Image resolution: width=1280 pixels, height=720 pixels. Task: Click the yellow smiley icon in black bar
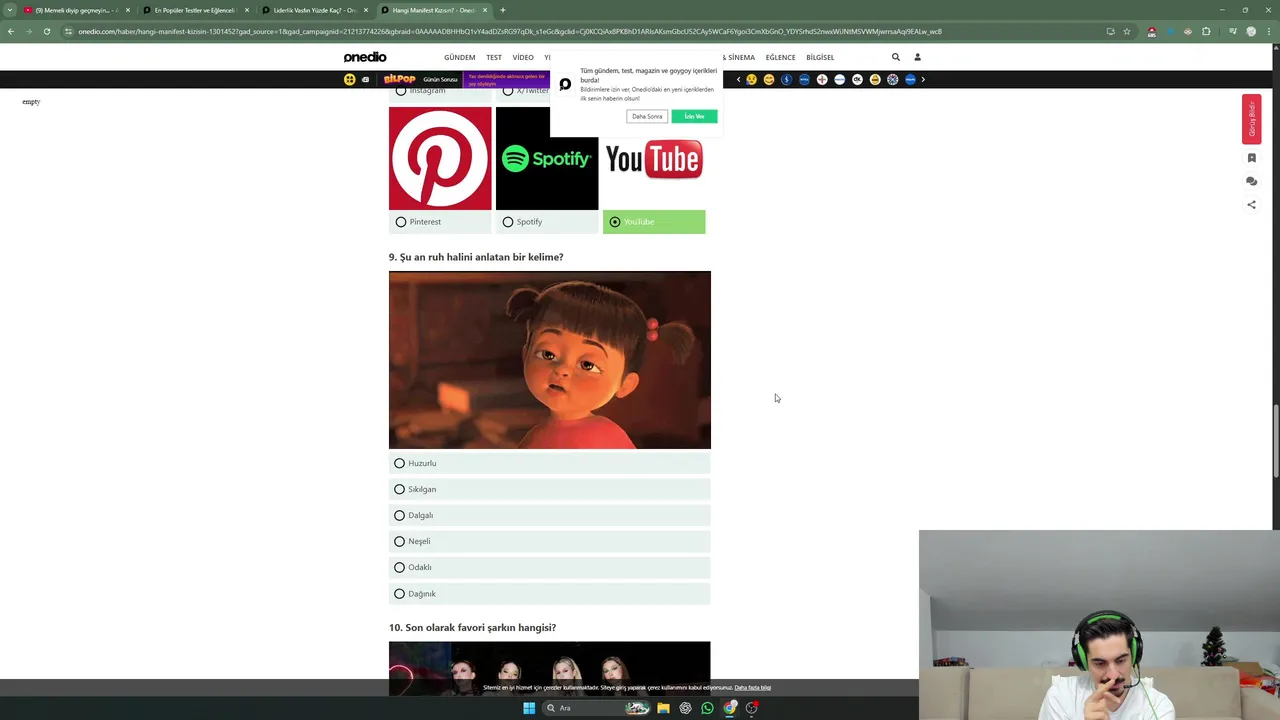click(349, 79)
